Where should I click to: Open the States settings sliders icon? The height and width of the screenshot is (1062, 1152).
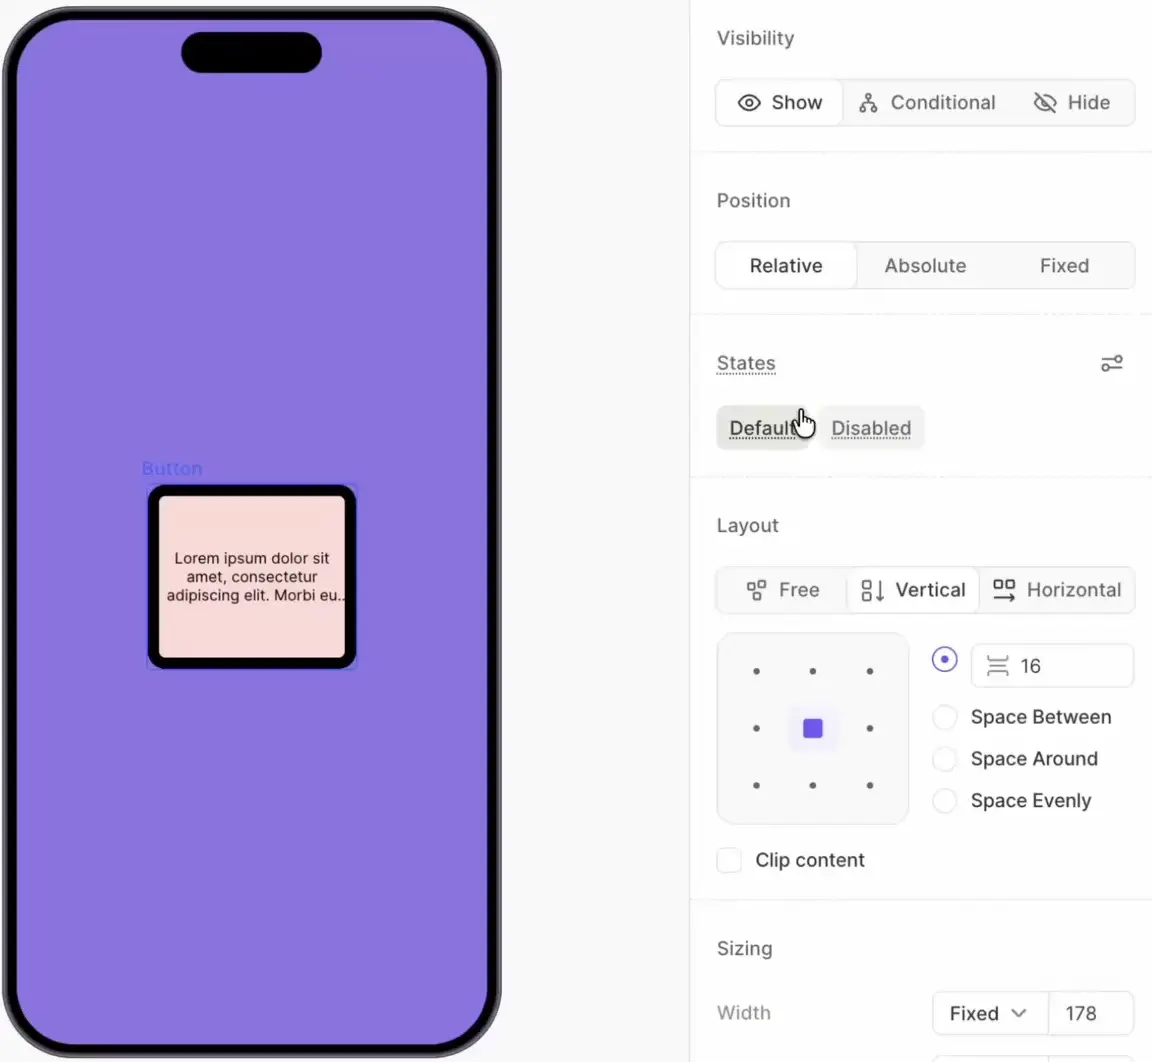point(1112,364)
